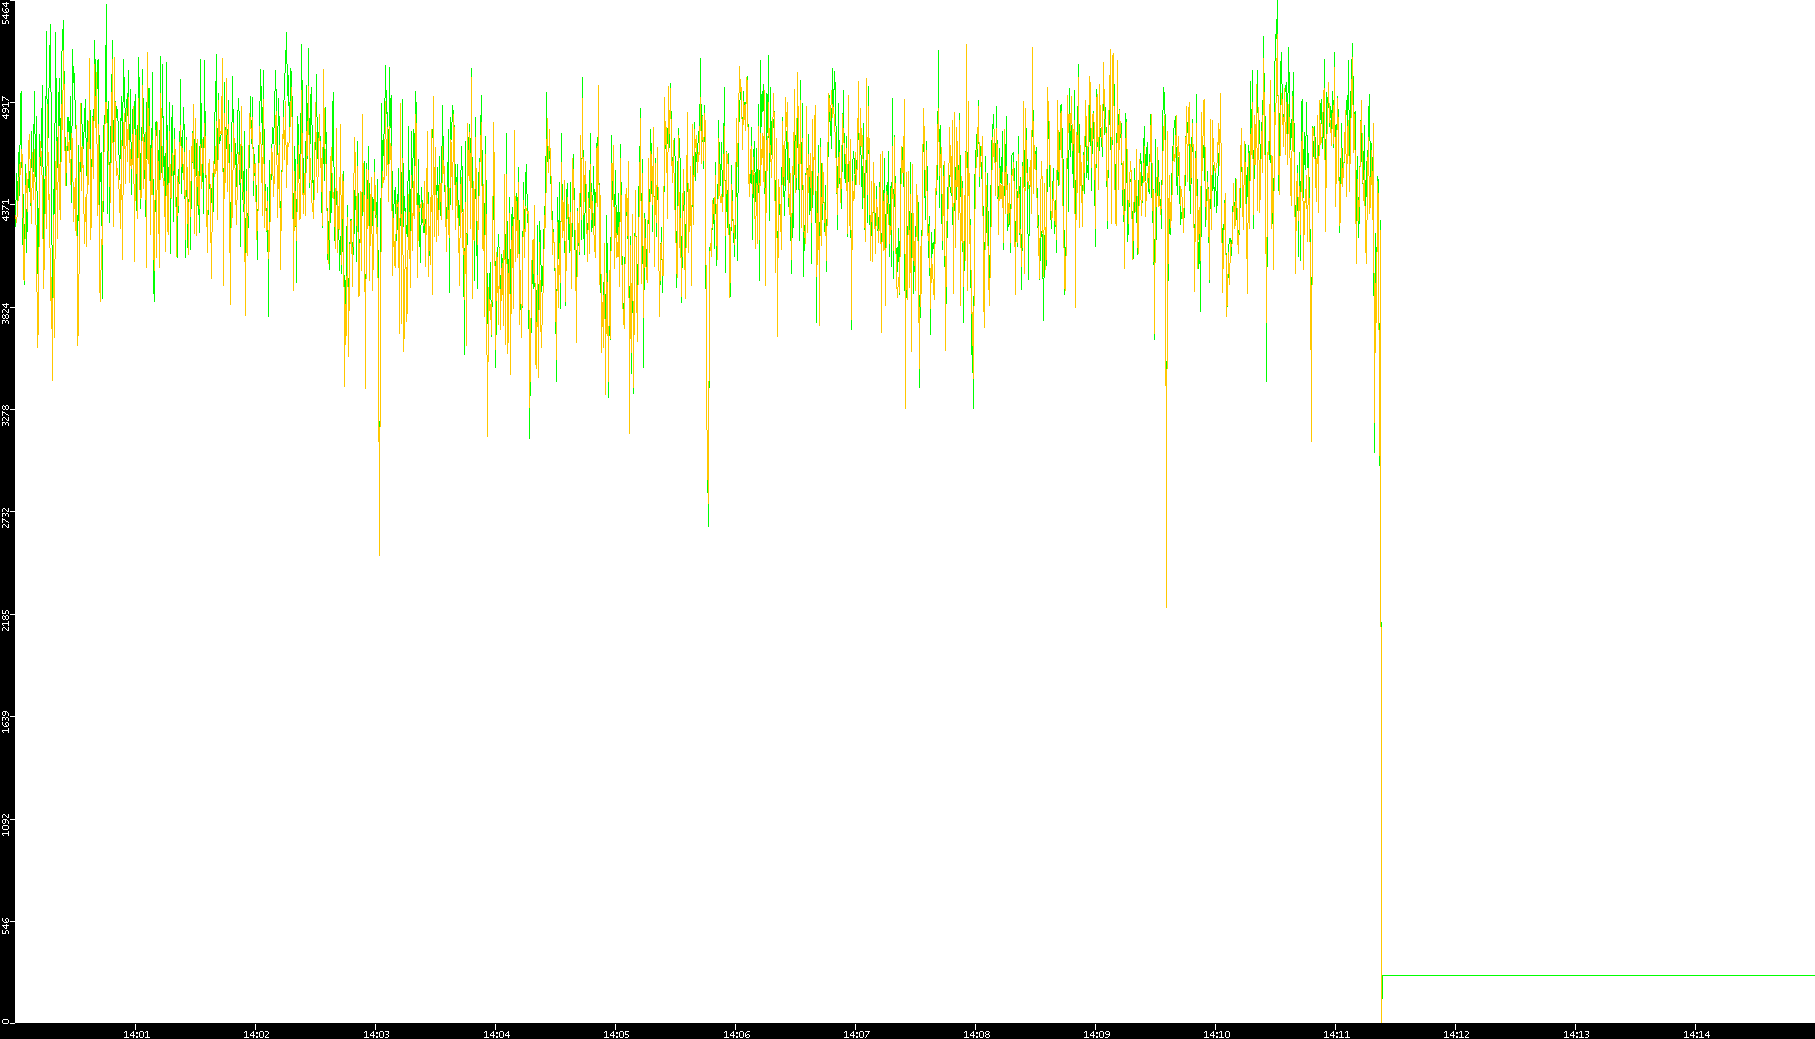The image size is (1815, 1039).
Task: Select the 14:07 time axis label
Action: click(856, 1034)
